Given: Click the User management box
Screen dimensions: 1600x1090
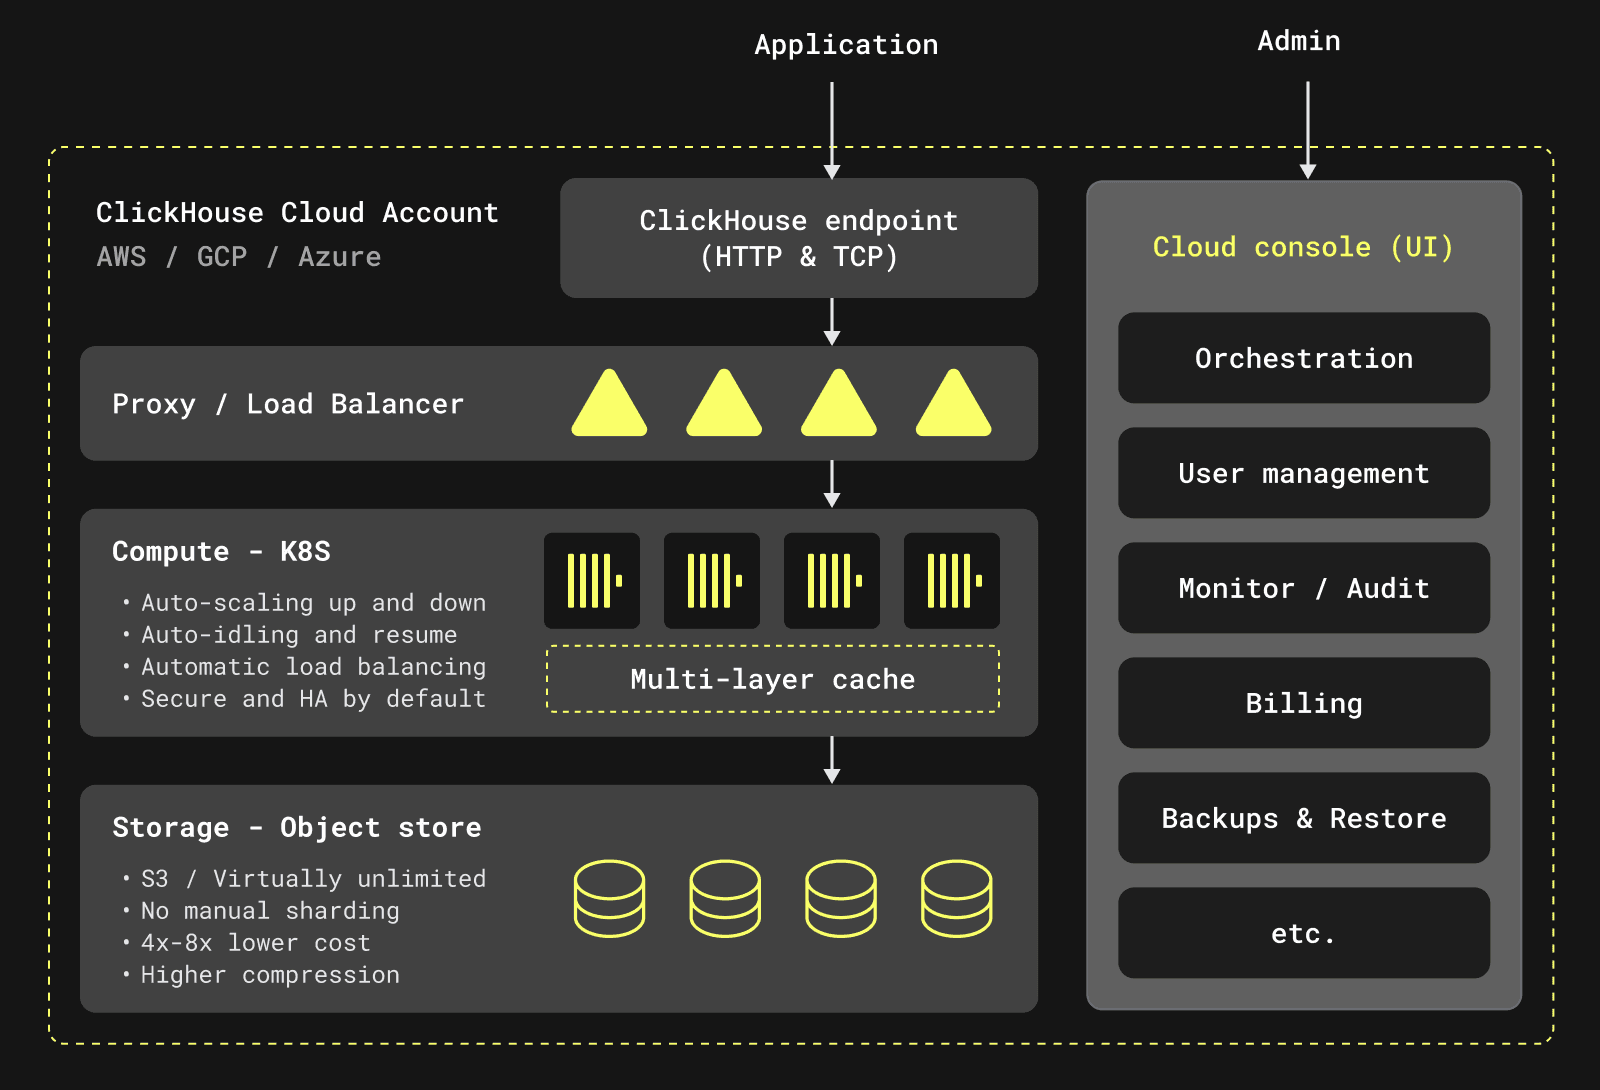Looking at the screenshot, I should [1303, 473].
